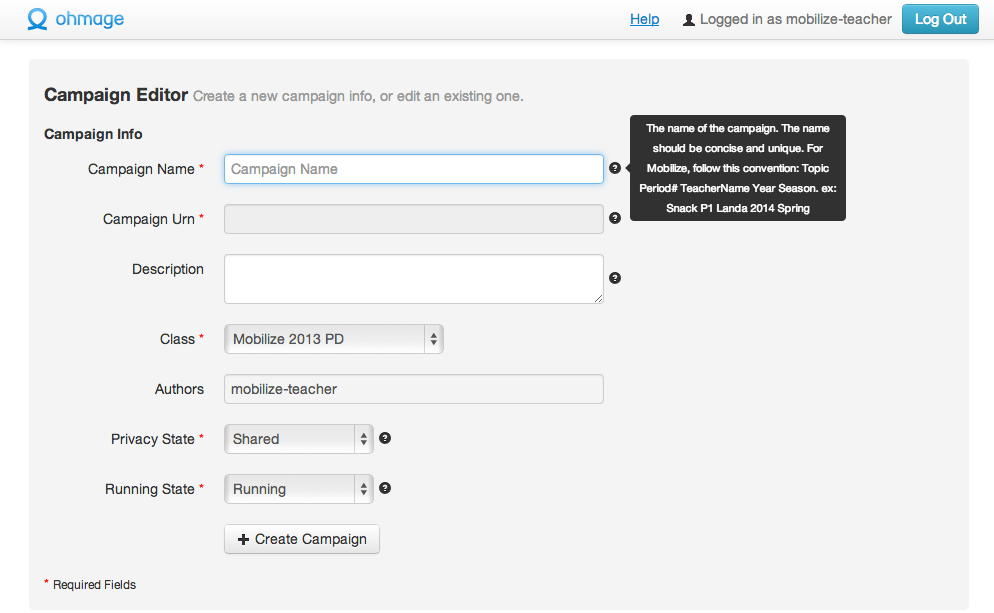Click inside the Description text area
Screen dimensions: 994x613
414,279
